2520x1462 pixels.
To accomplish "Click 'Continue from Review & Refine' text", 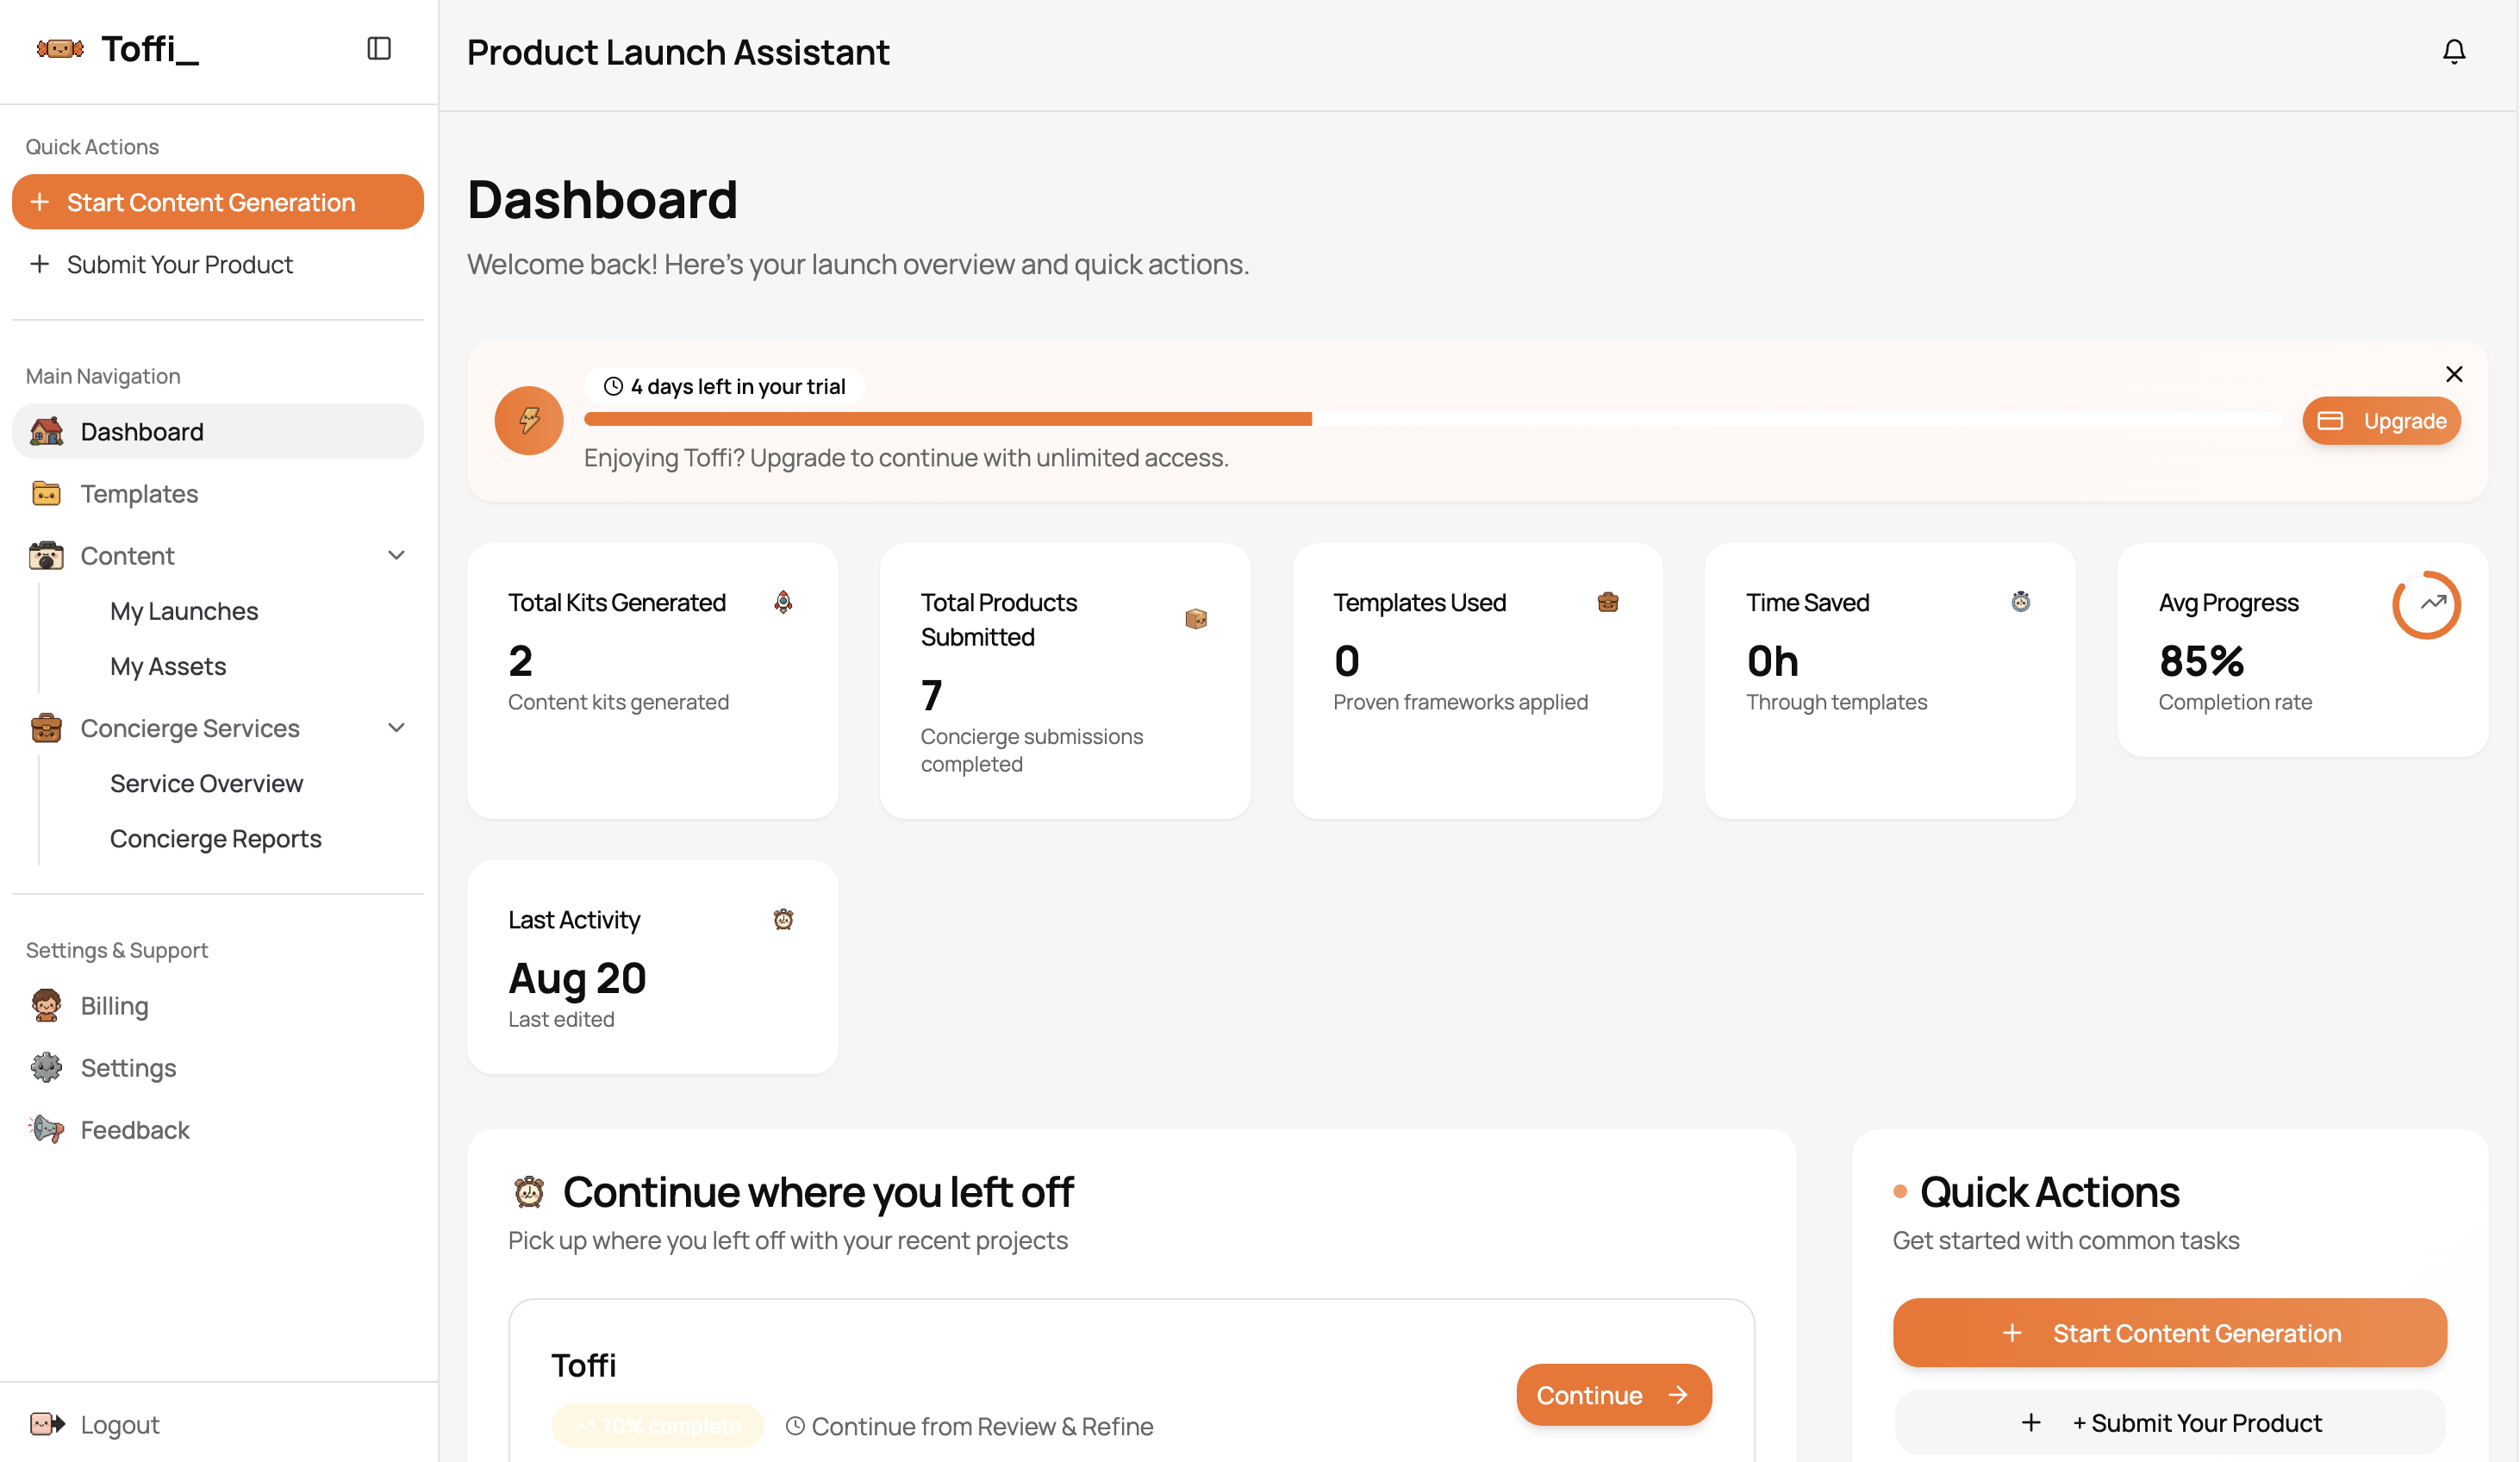I will point(982,1426).
